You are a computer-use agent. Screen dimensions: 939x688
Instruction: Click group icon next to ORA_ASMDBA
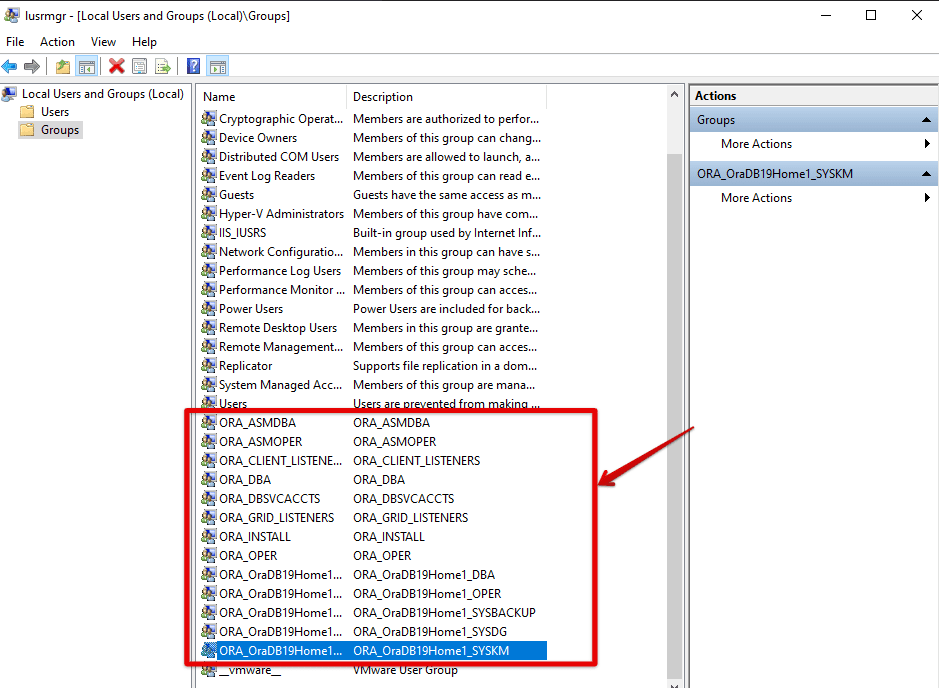(x=208, y=423)
